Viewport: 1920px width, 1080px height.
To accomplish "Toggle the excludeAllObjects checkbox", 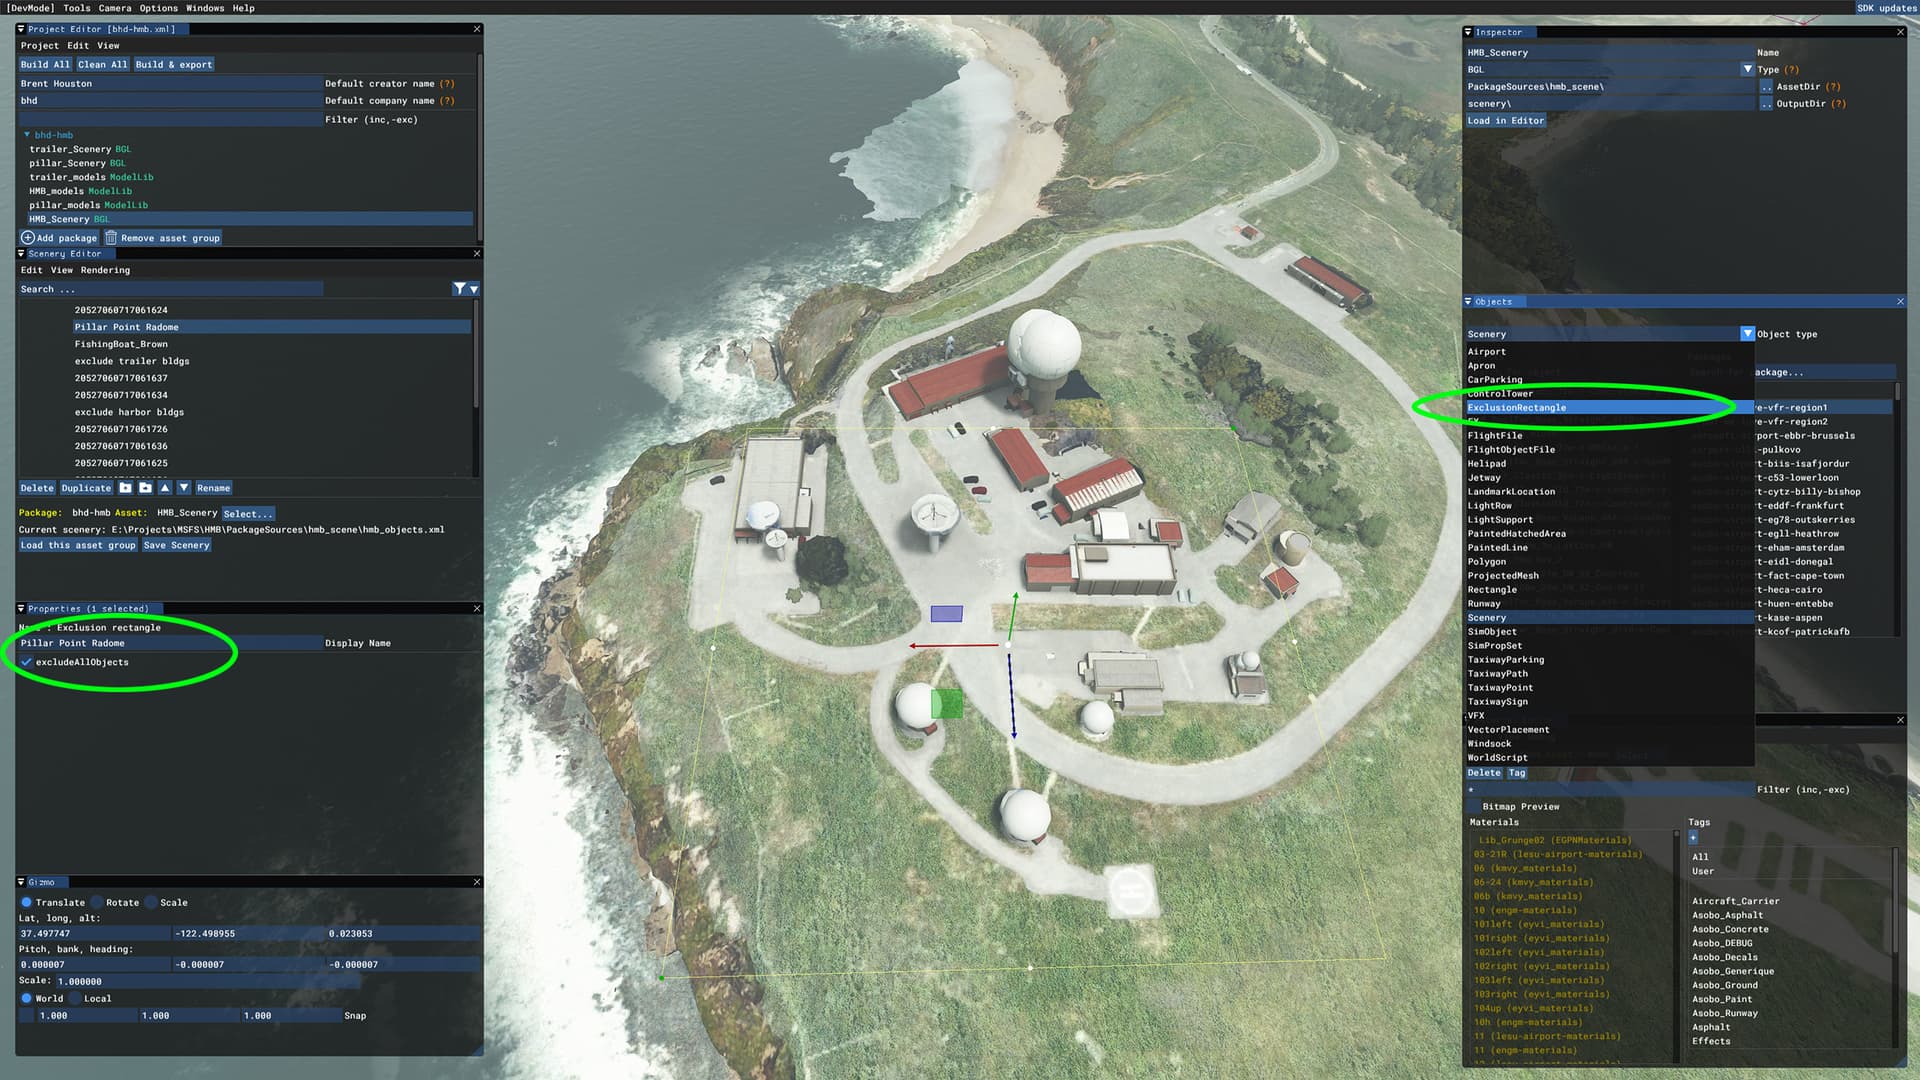I will (x=27, y=662).
